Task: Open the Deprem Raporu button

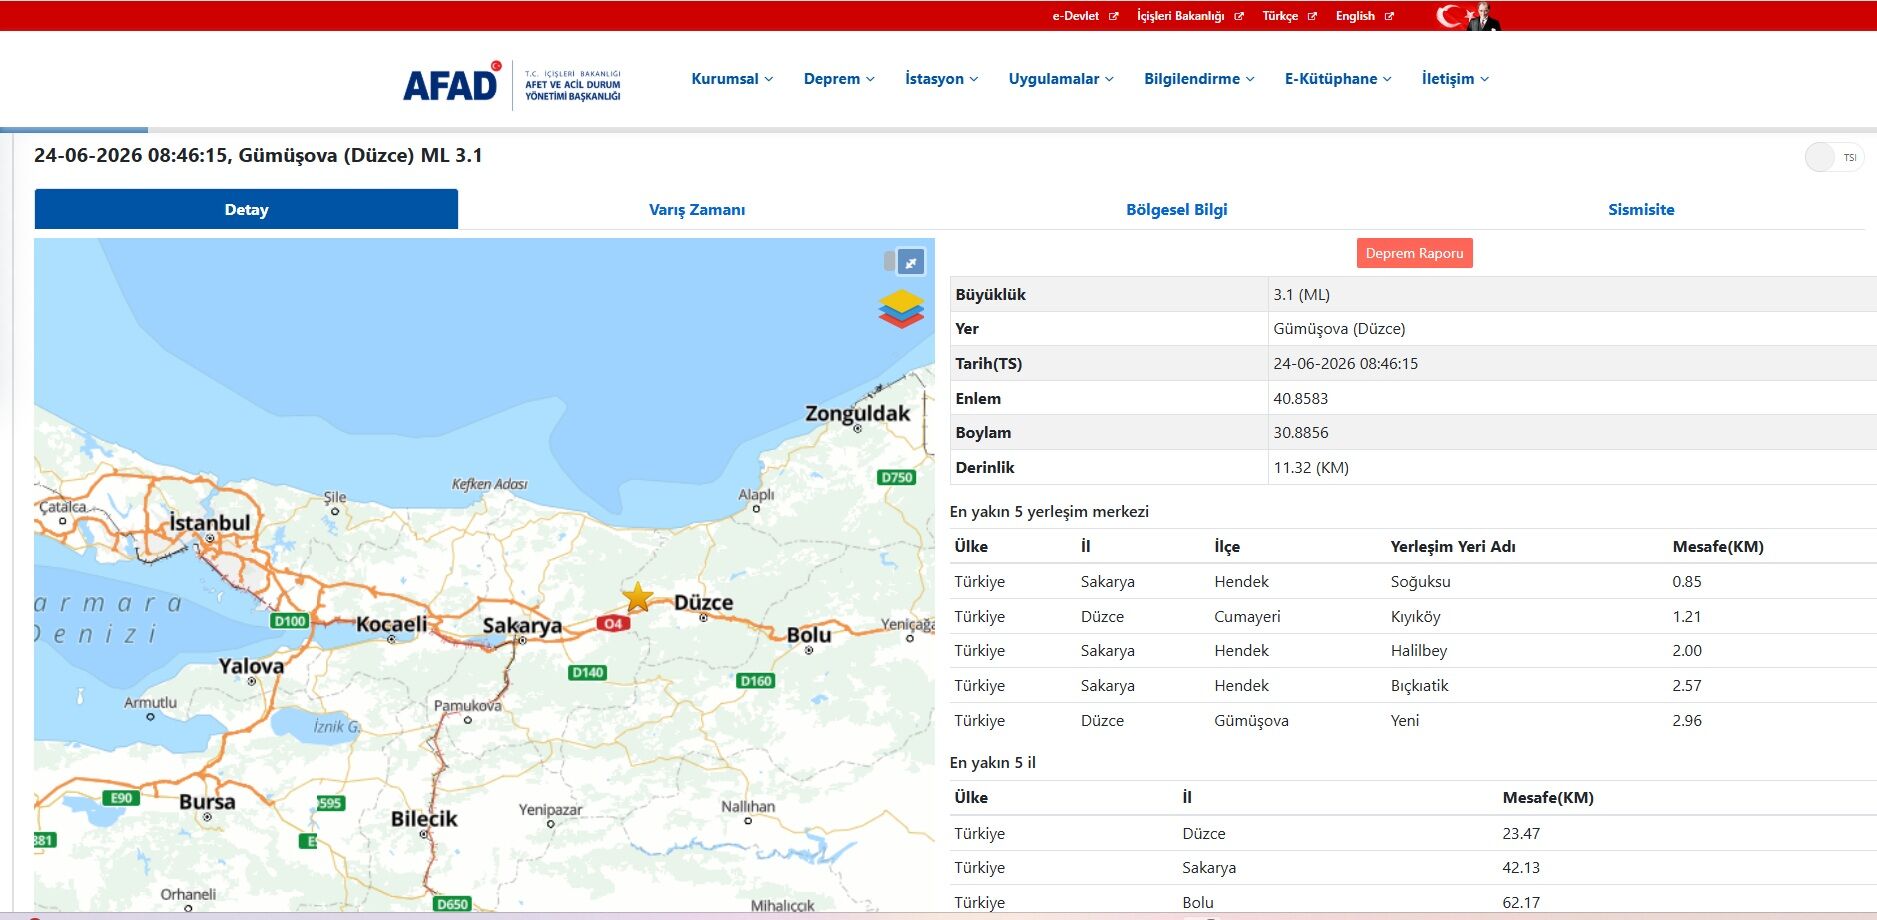Action: point(1414,253)
